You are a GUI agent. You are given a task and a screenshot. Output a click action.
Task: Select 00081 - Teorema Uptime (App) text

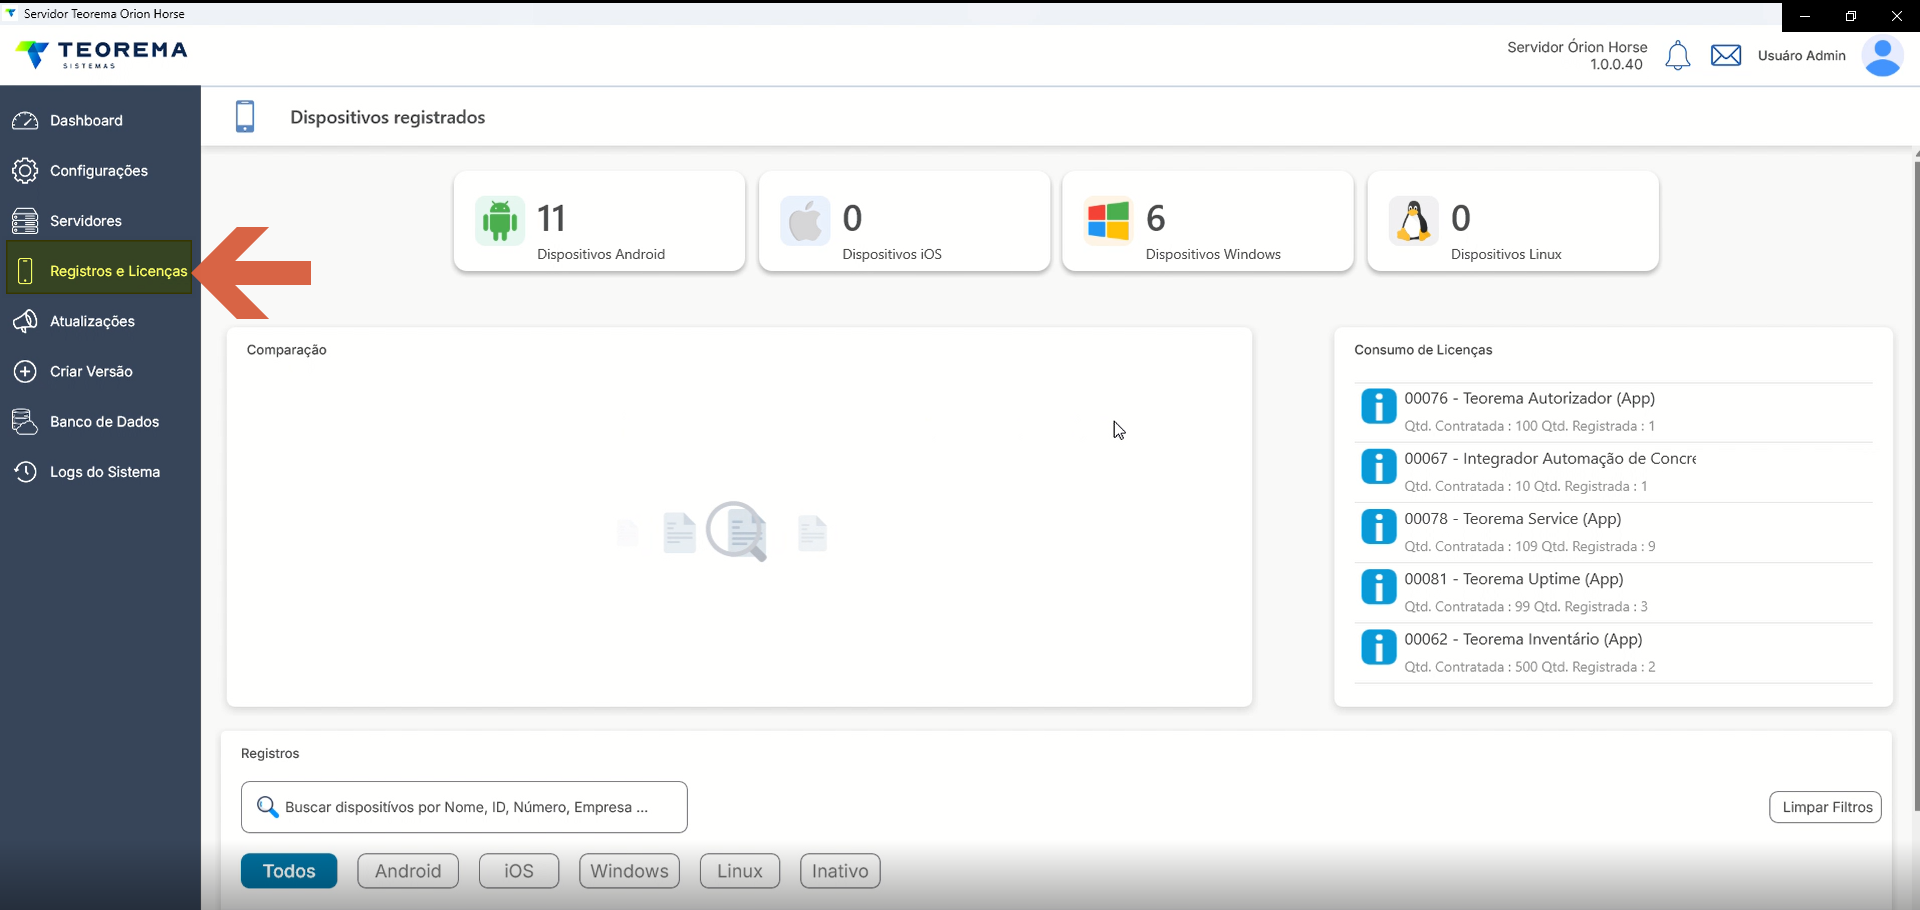click(1514, 578)
